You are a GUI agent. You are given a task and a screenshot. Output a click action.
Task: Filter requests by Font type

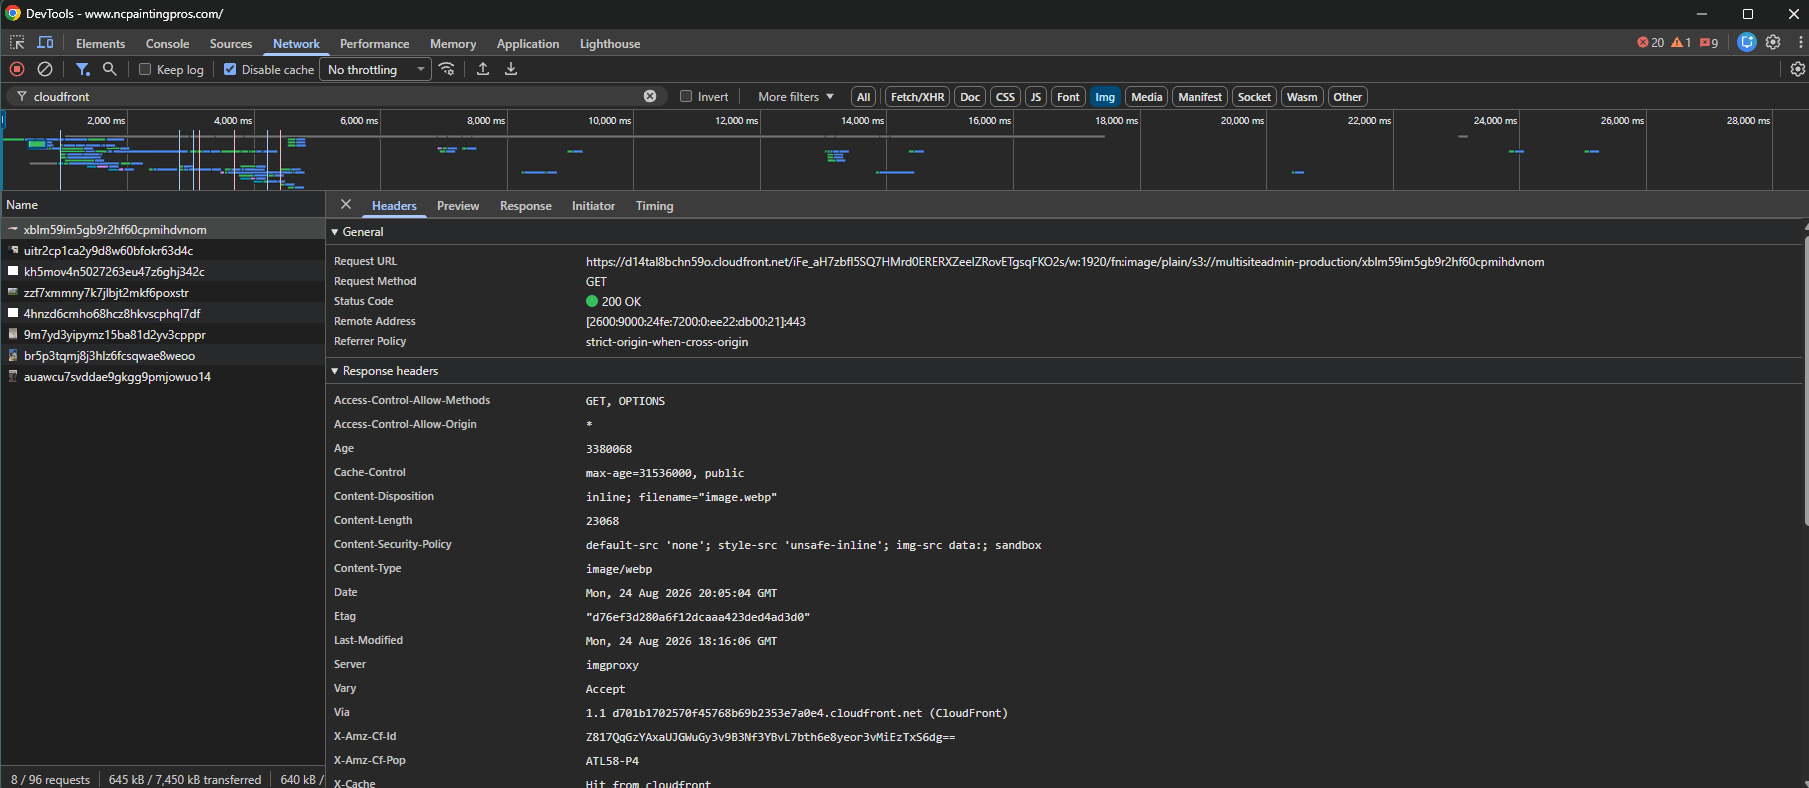click(1068, 97)
